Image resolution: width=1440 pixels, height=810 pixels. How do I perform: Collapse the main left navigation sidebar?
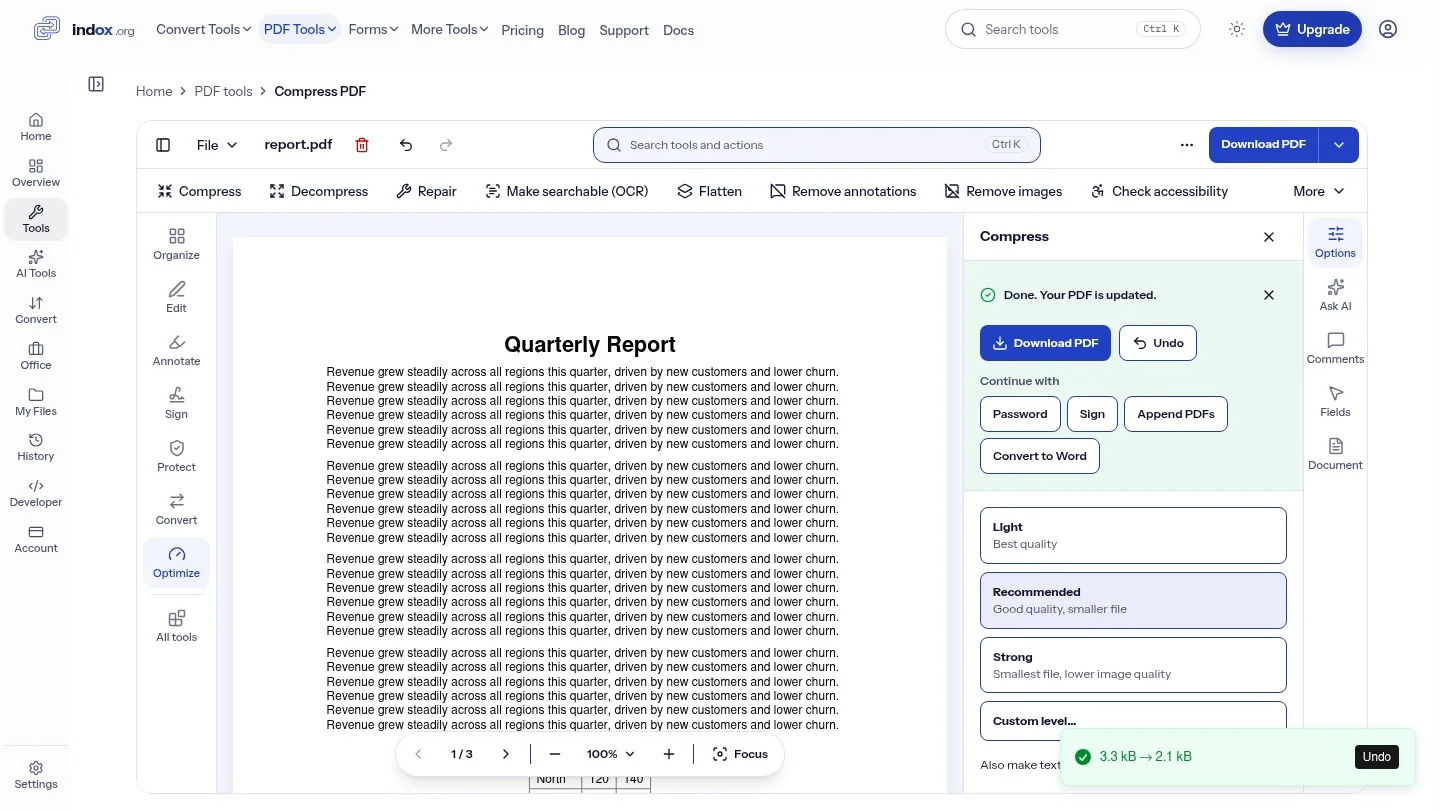click(x=96, y=84)
